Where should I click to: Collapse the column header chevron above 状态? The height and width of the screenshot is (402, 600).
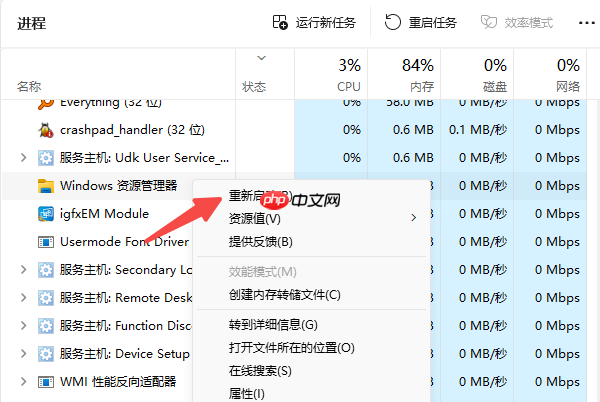tap(263, 58)
